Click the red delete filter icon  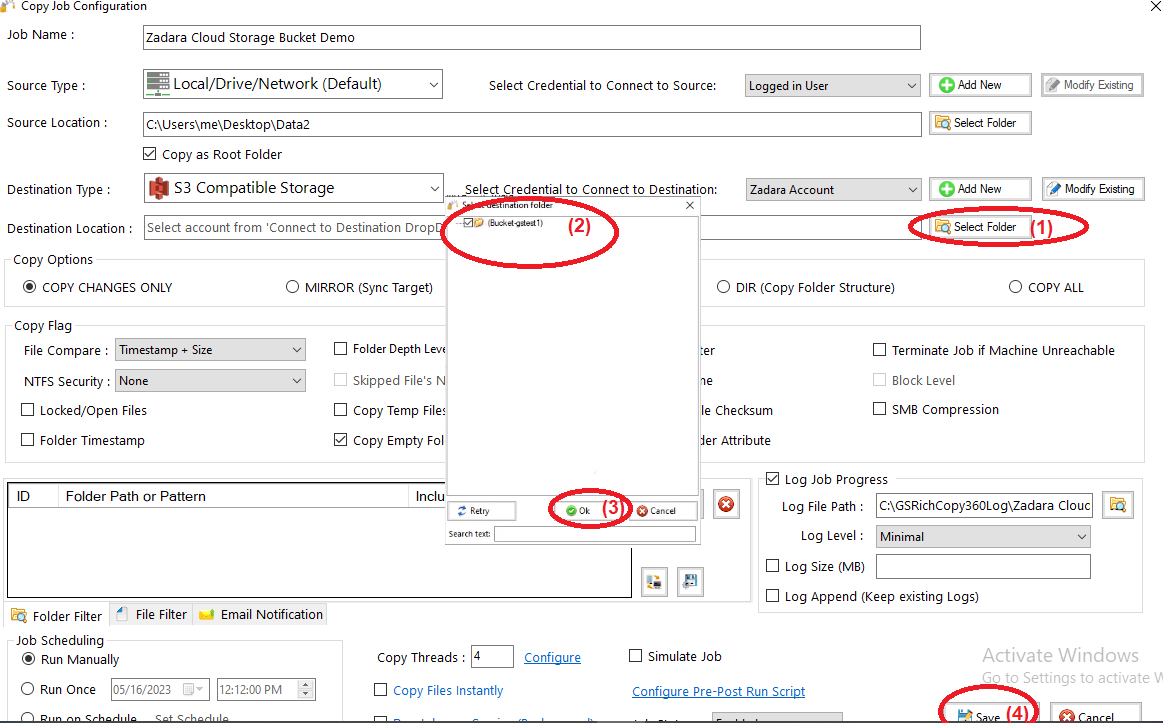pyautogui.click(x=726, y=505)
